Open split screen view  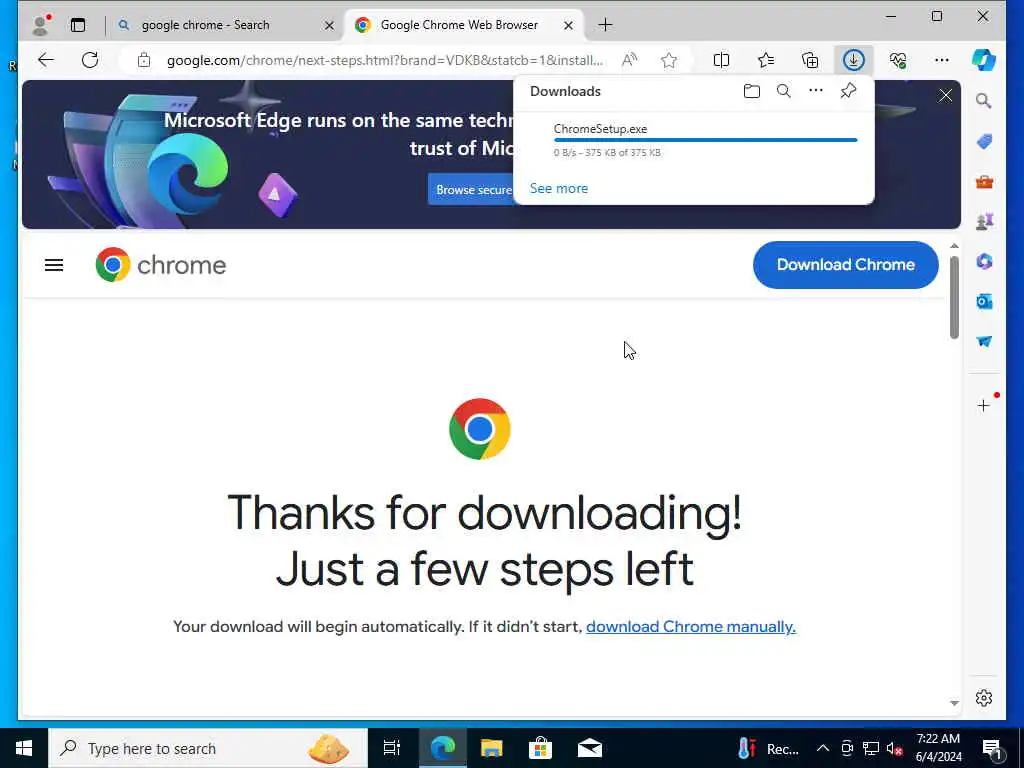point(721,60)
